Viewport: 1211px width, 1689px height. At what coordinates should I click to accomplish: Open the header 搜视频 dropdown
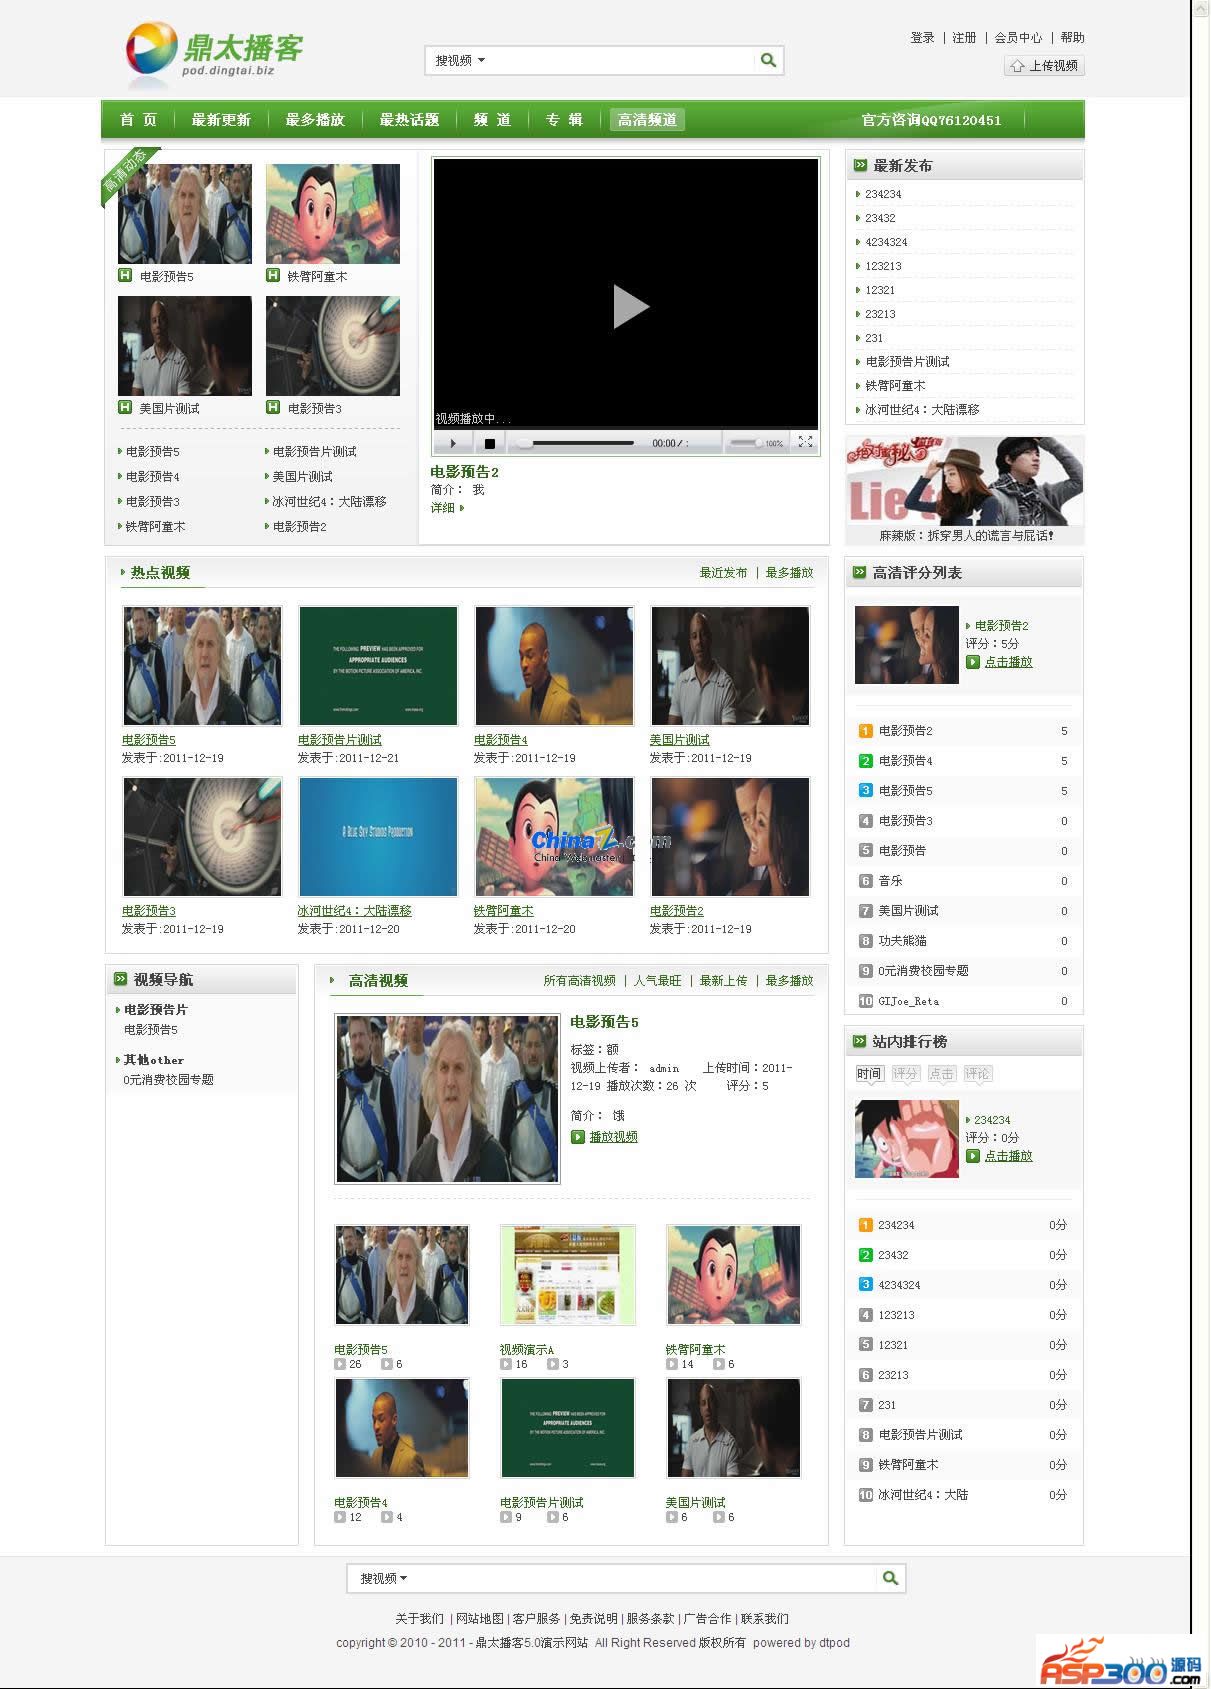[460, 61]
